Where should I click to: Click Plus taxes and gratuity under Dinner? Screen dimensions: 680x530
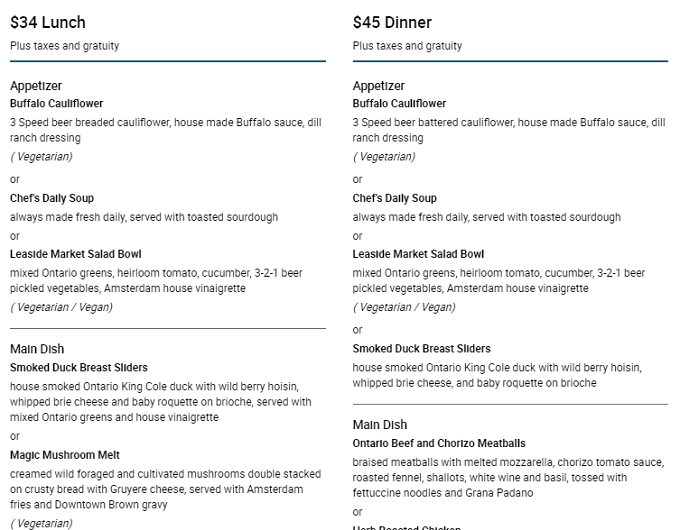(x=407, y=46)
